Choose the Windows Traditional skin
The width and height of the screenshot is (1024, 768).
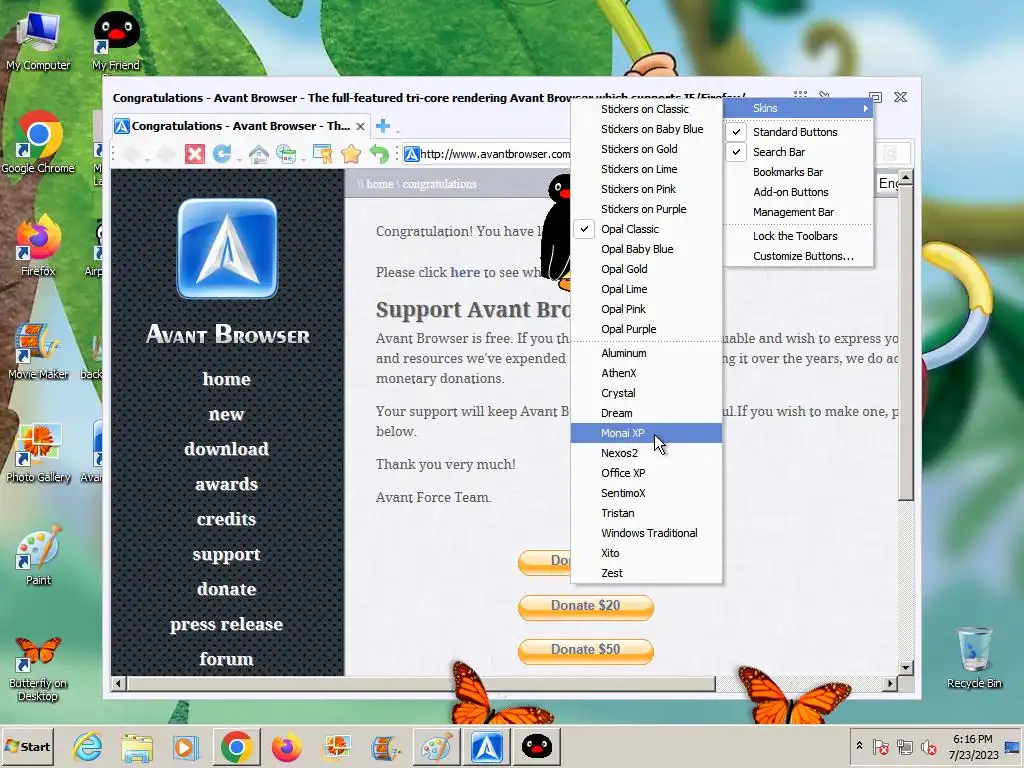pos(647,533)
